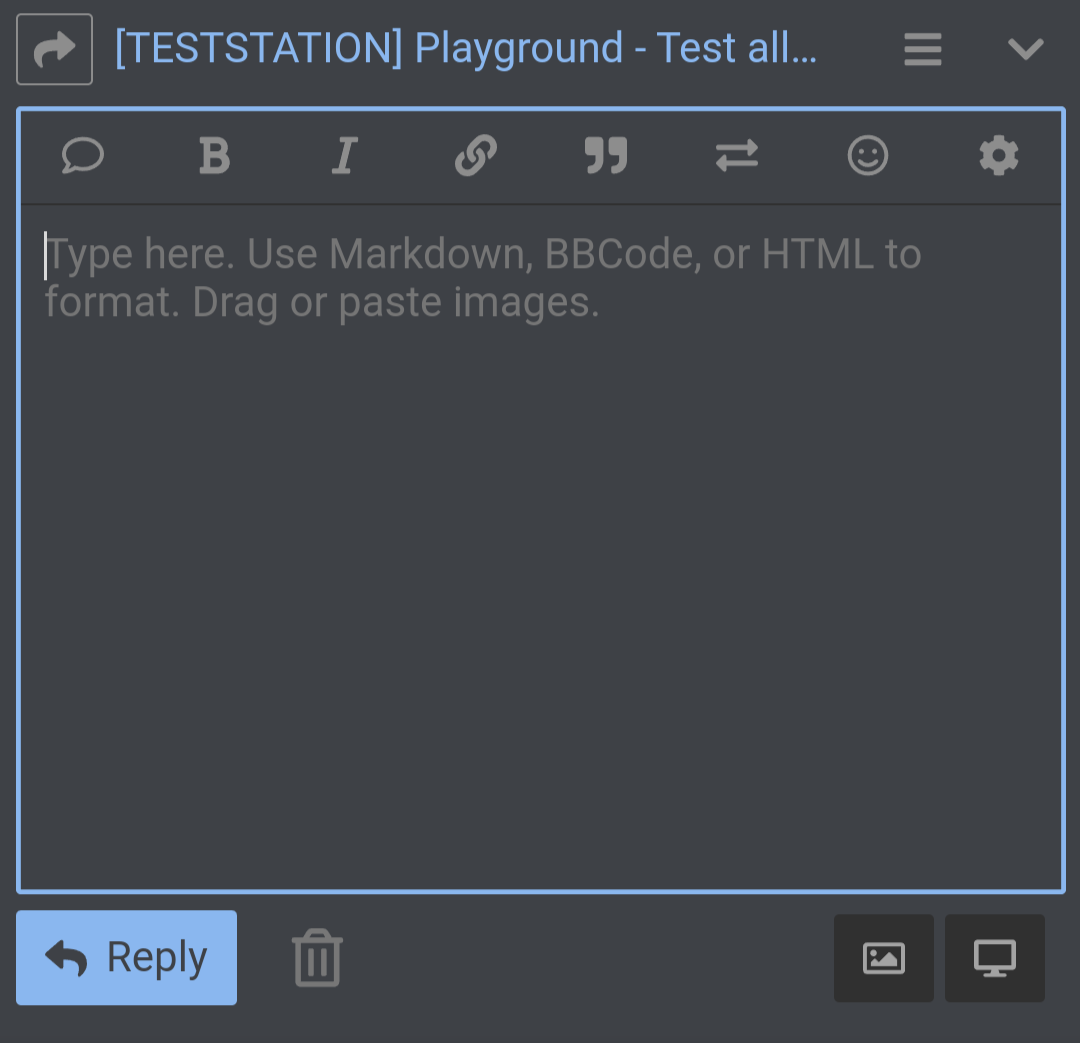Upload an image using picture button
The image size is (1080, 1043).
(884, 958)
